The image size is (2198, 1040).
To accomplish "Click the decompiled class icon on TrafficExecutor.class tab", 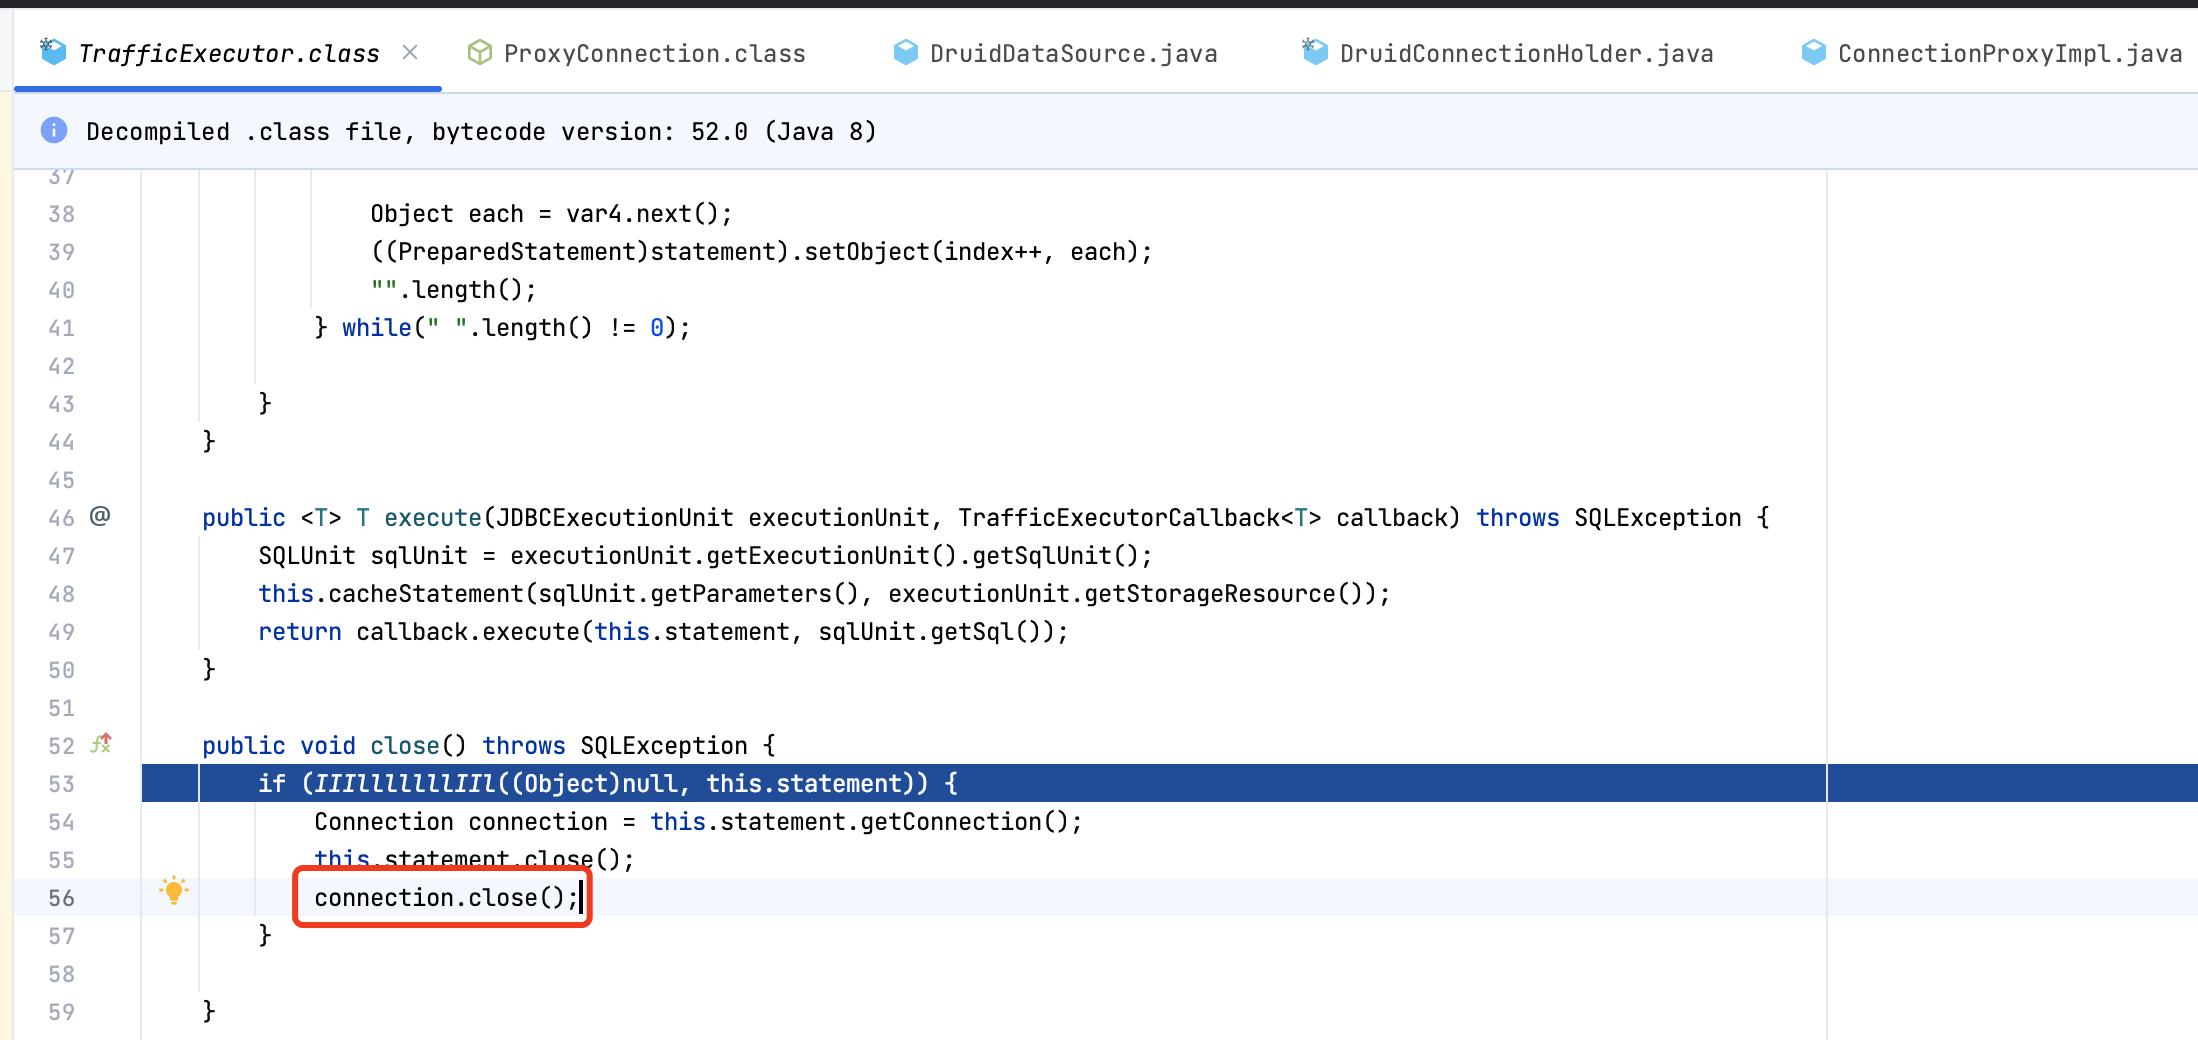I will click(x=52, y=52).
